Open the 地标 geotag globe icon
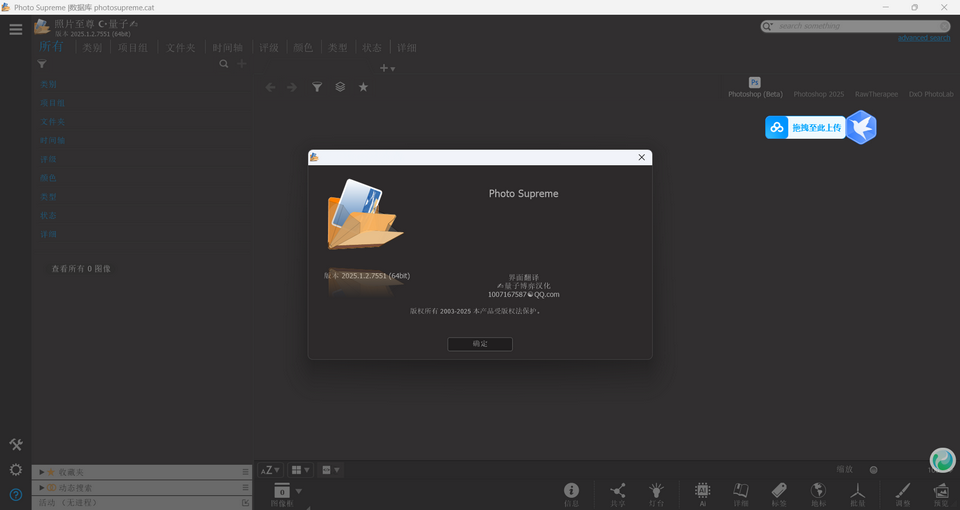Screen dimensions: 960x510 (818, 493)
